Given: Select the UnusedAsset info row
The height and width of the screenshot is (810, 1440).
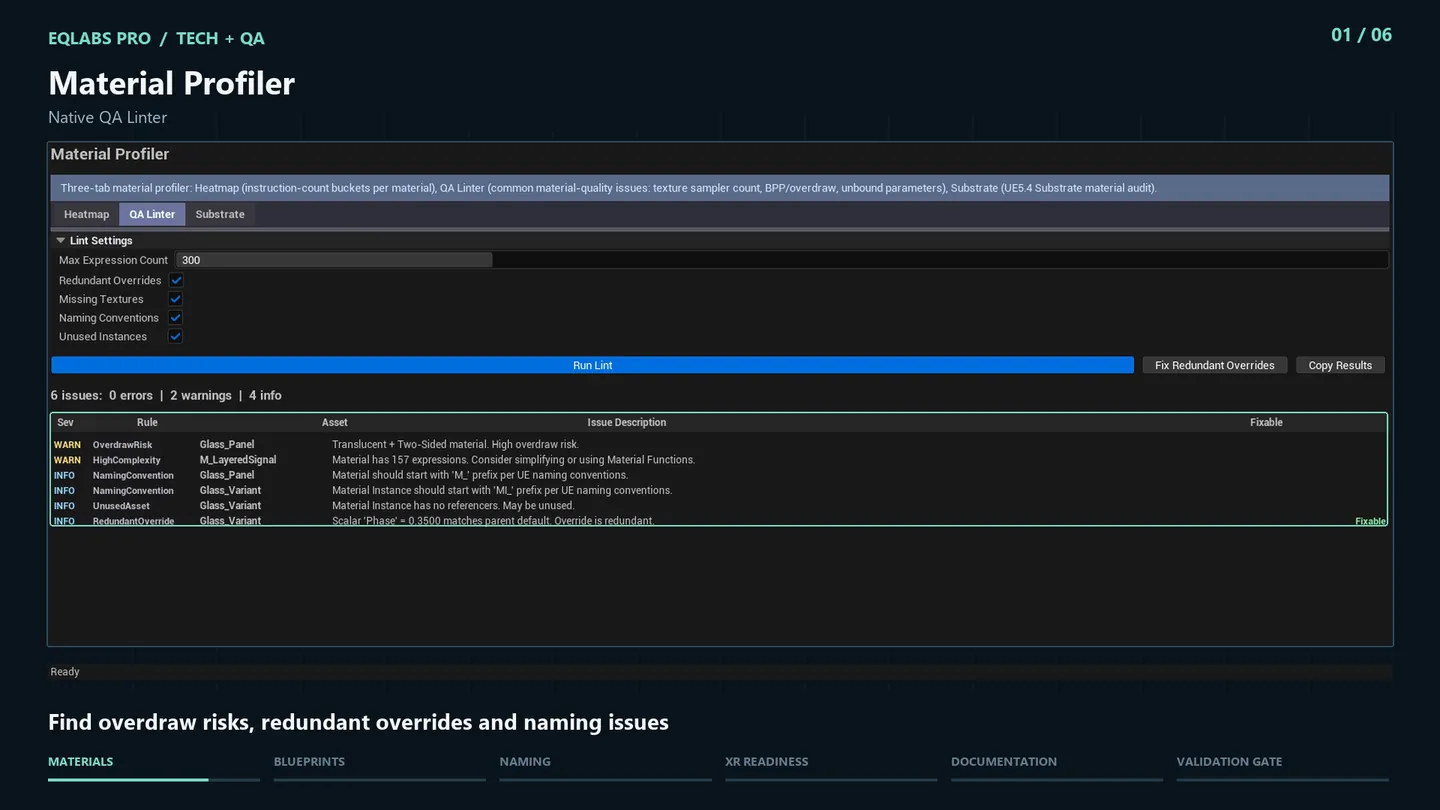Looking at the screenshot, I should tap(719, 506).
